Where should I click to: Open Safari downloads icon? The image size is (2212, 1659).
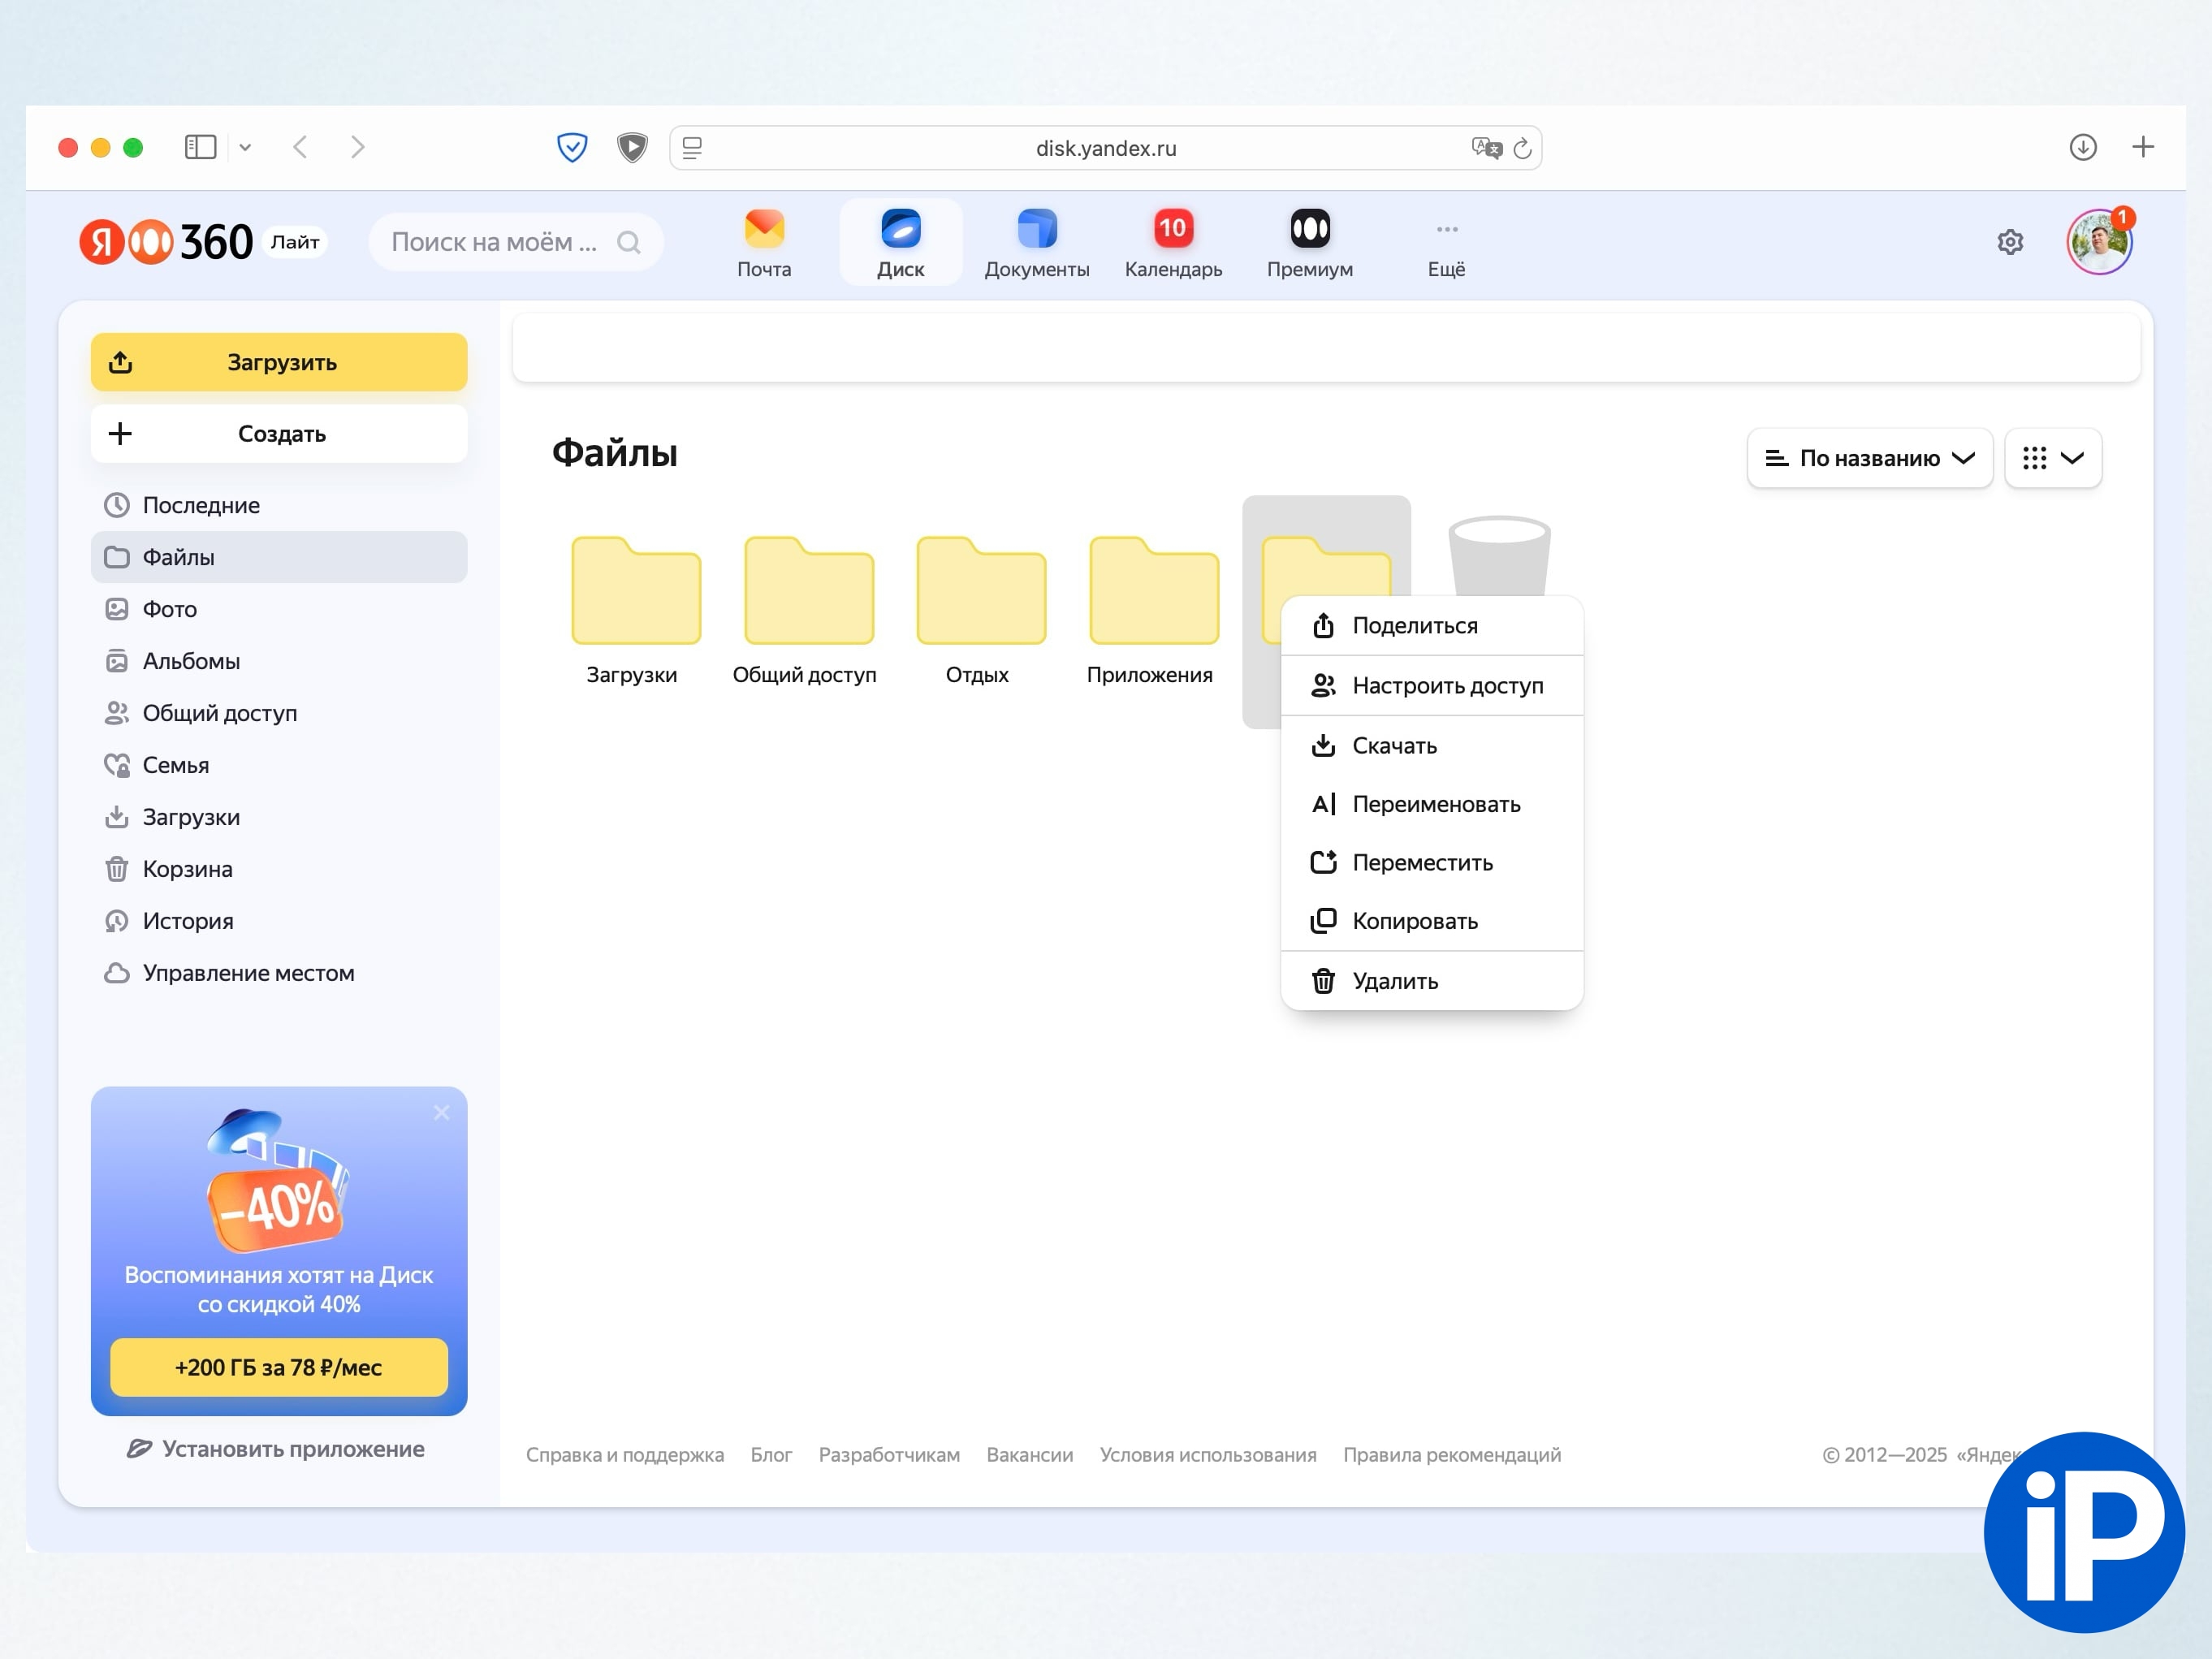[x=2083, y=147]
